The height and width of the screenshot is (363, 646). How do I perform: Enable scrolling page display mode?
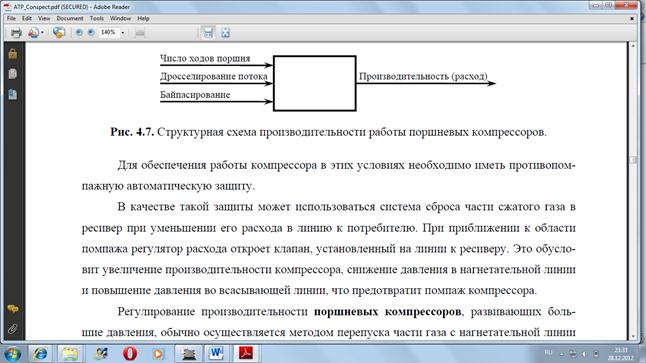[208, 33]
